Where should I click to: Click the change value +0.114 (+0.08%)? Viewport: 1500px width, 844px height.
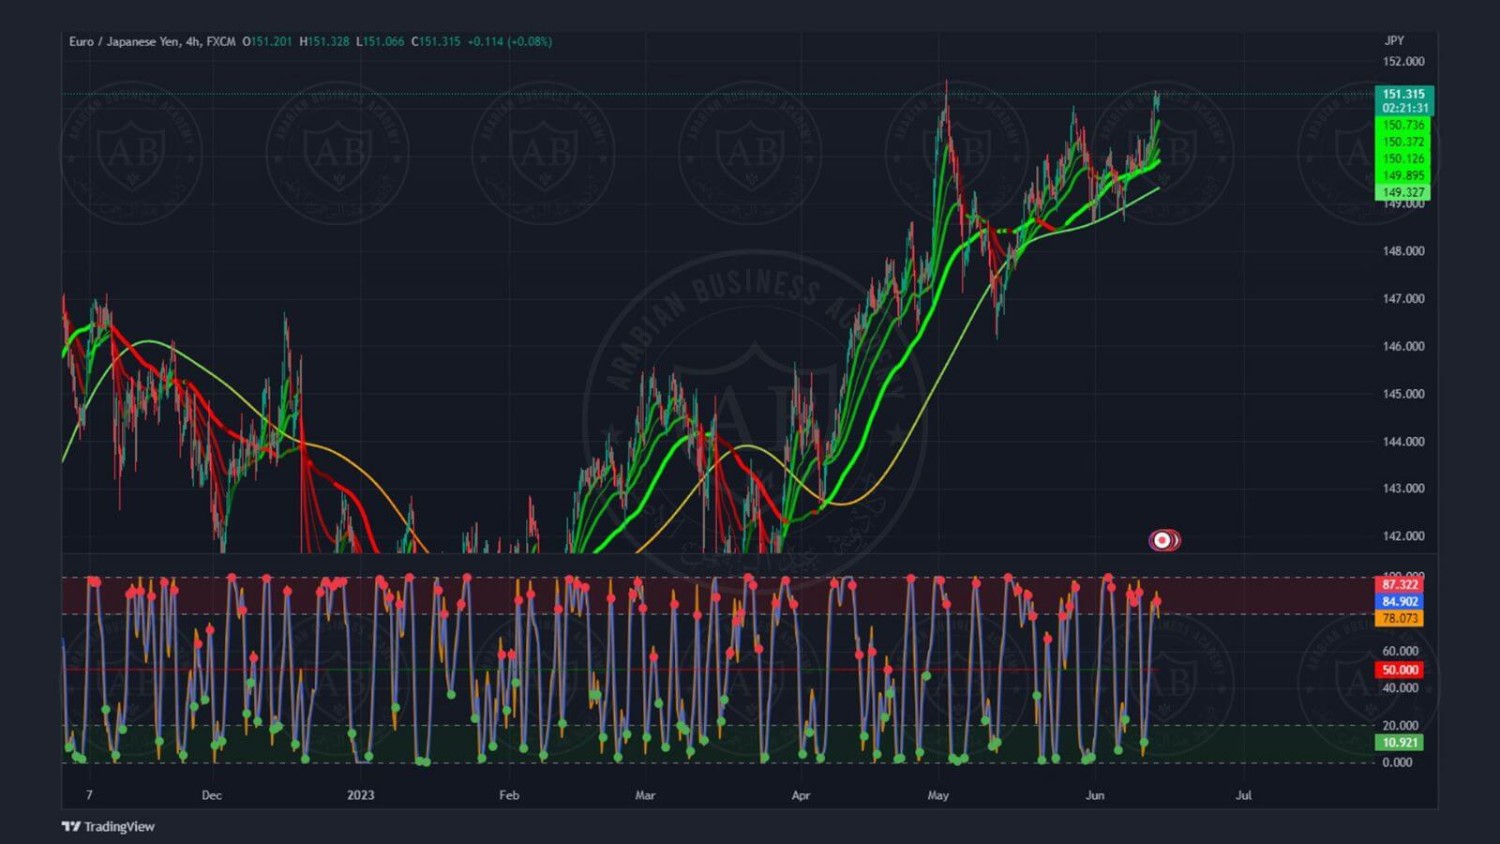(x=510, y=41)
